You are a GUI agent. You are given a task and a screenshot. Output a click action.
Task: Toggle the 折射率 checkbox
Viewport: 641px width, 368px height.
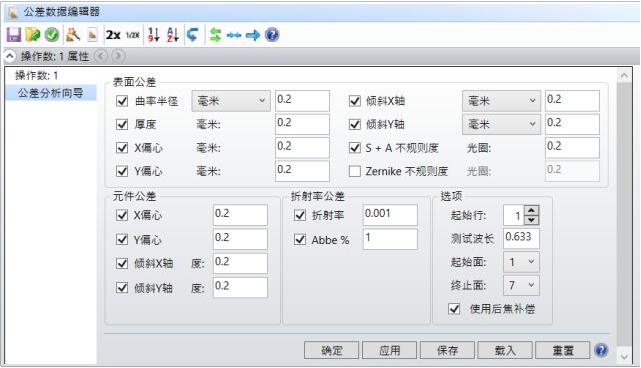300,215
